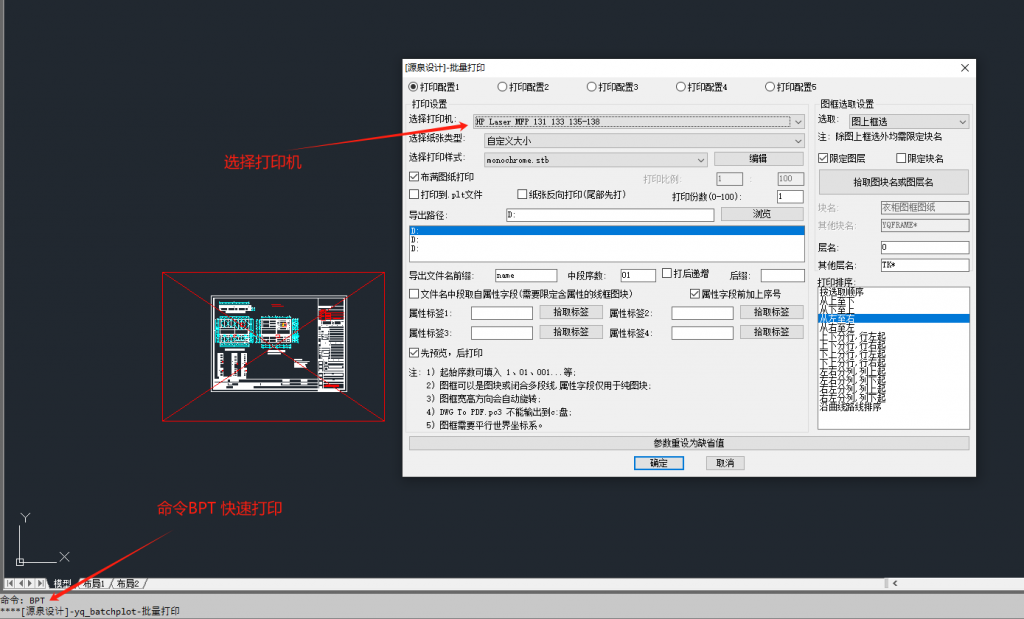Open monochrome.stb print style dropdown
Screen dimensions: 1024x619
tap(702, 159)
